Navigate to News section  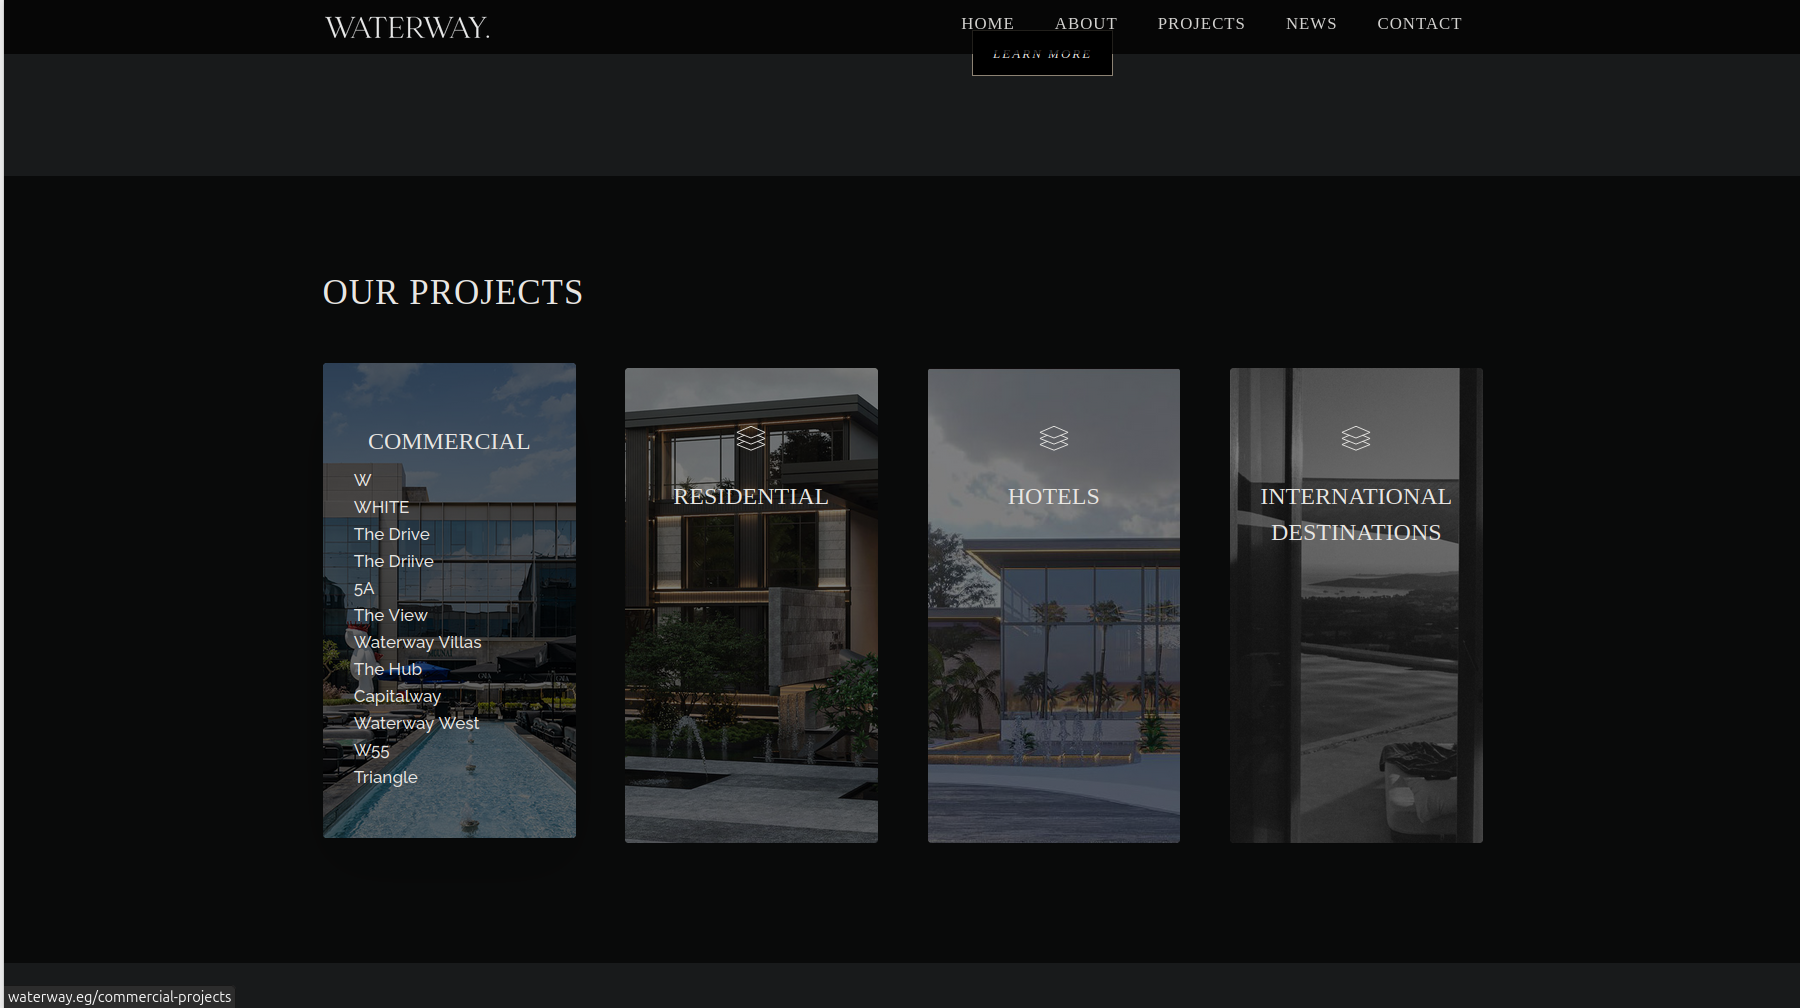click(1311, 23)
